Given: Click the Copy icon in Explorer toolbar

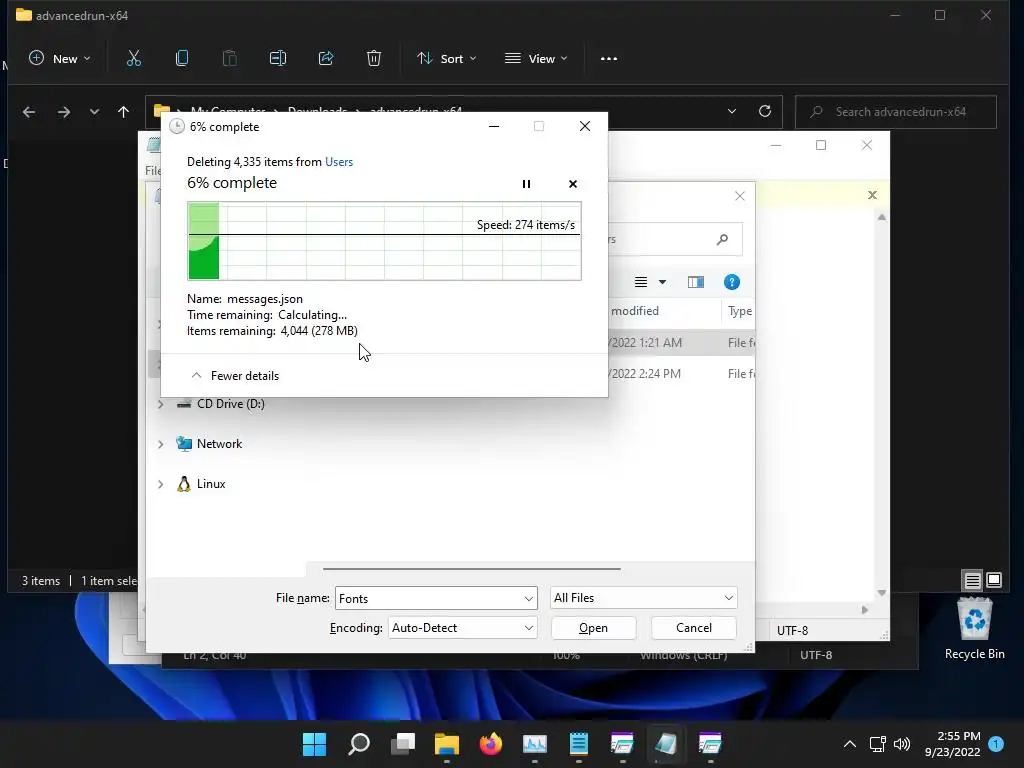Looking at the screenshot, I should click(182, 58).
